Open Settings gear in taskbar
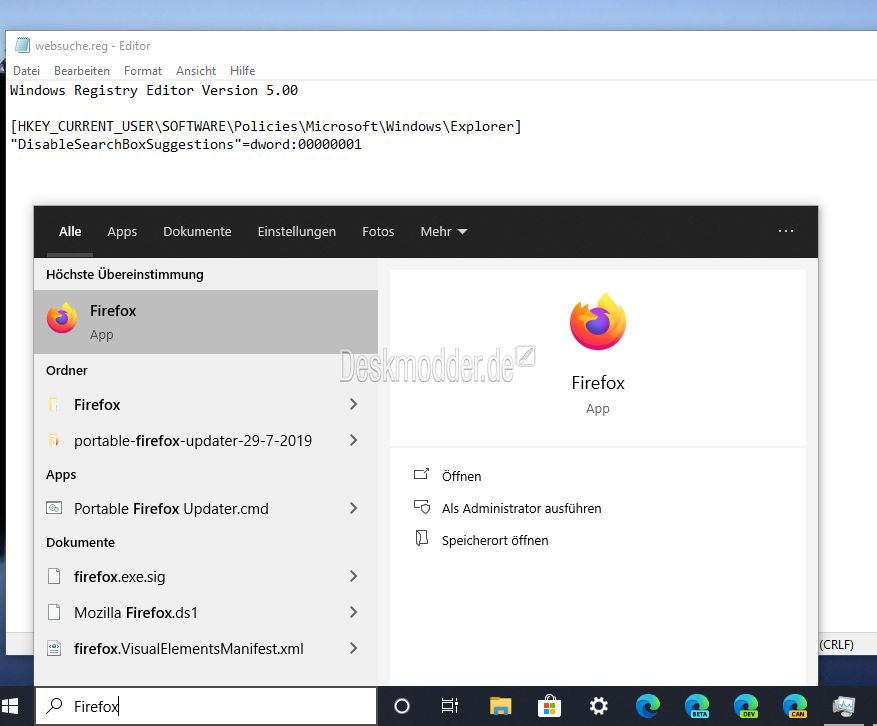The image size is (877, 726). click(598, 706)
